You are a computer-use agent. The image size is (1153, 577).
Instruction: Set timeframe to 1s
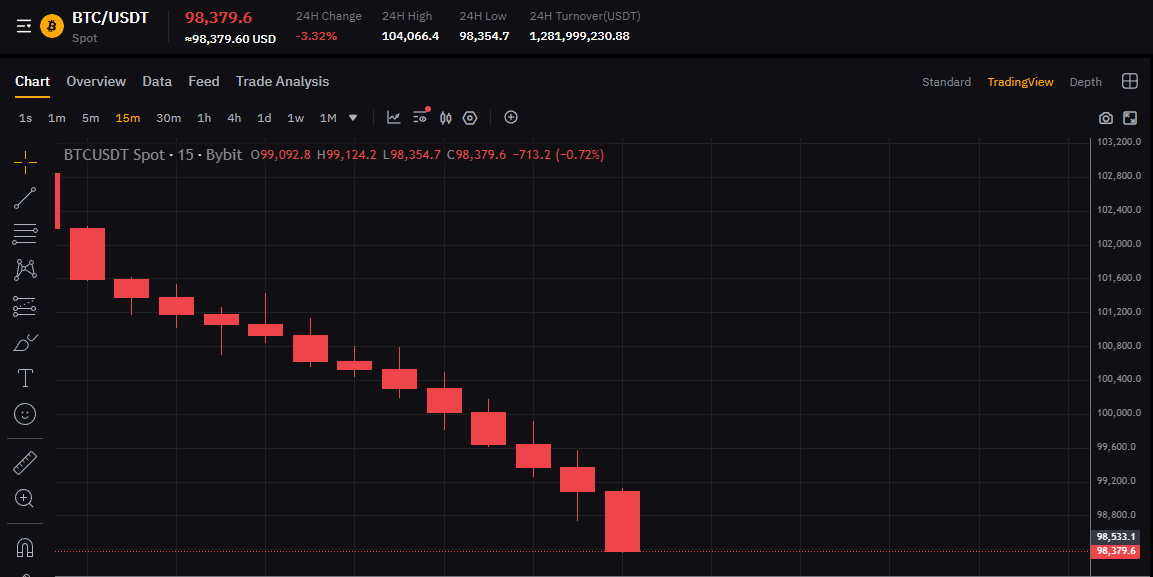pos(25,118)
